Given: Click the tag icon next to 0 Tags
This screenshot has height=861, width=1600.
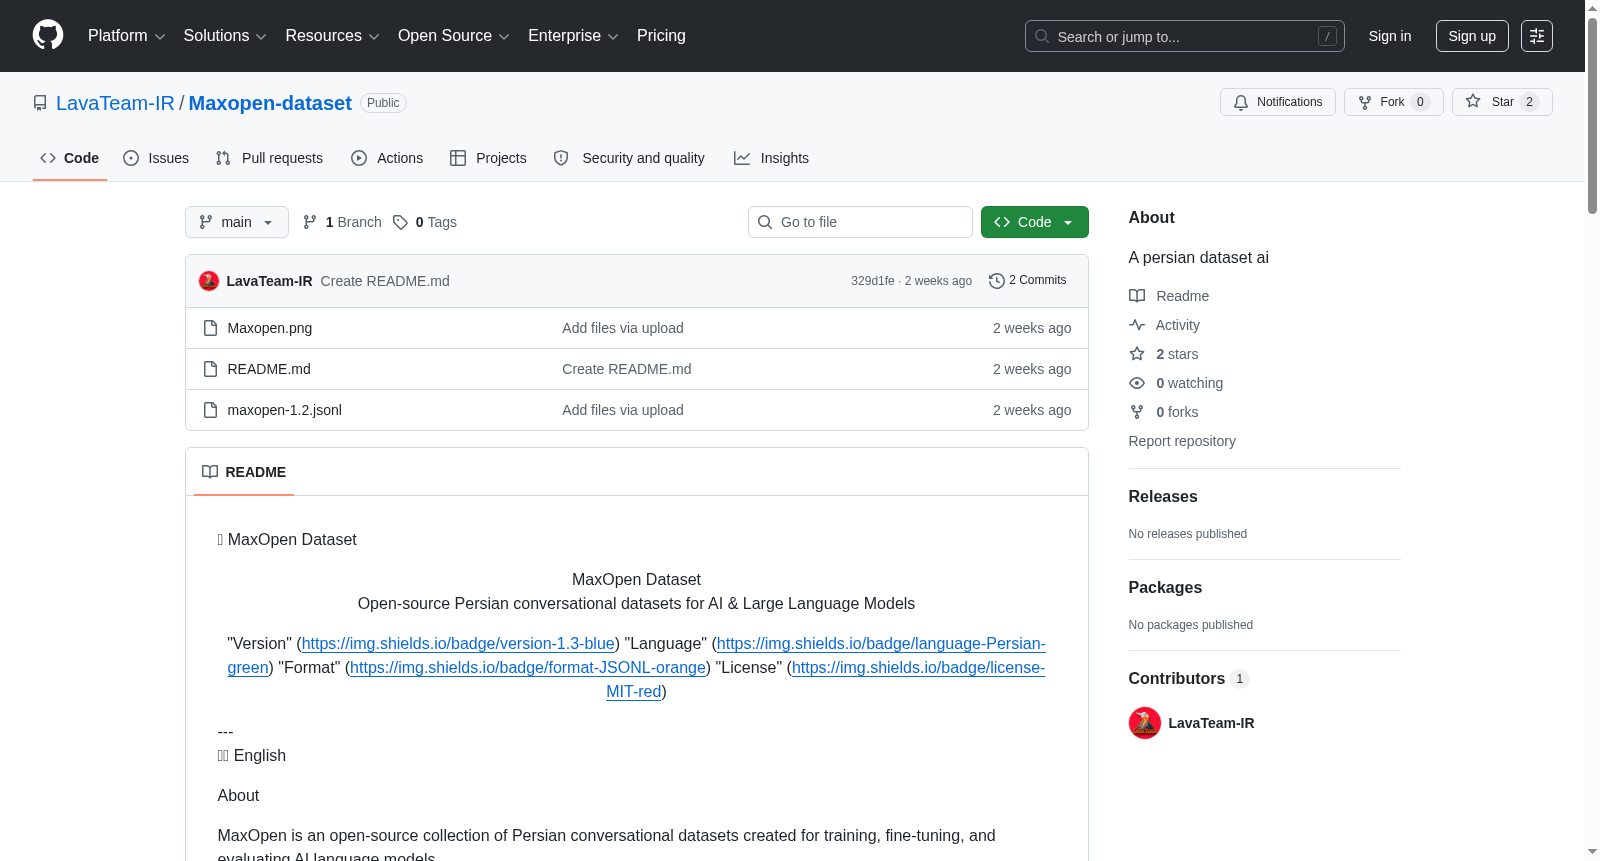Looking at the screenshot, I should [x=400, y=222].
